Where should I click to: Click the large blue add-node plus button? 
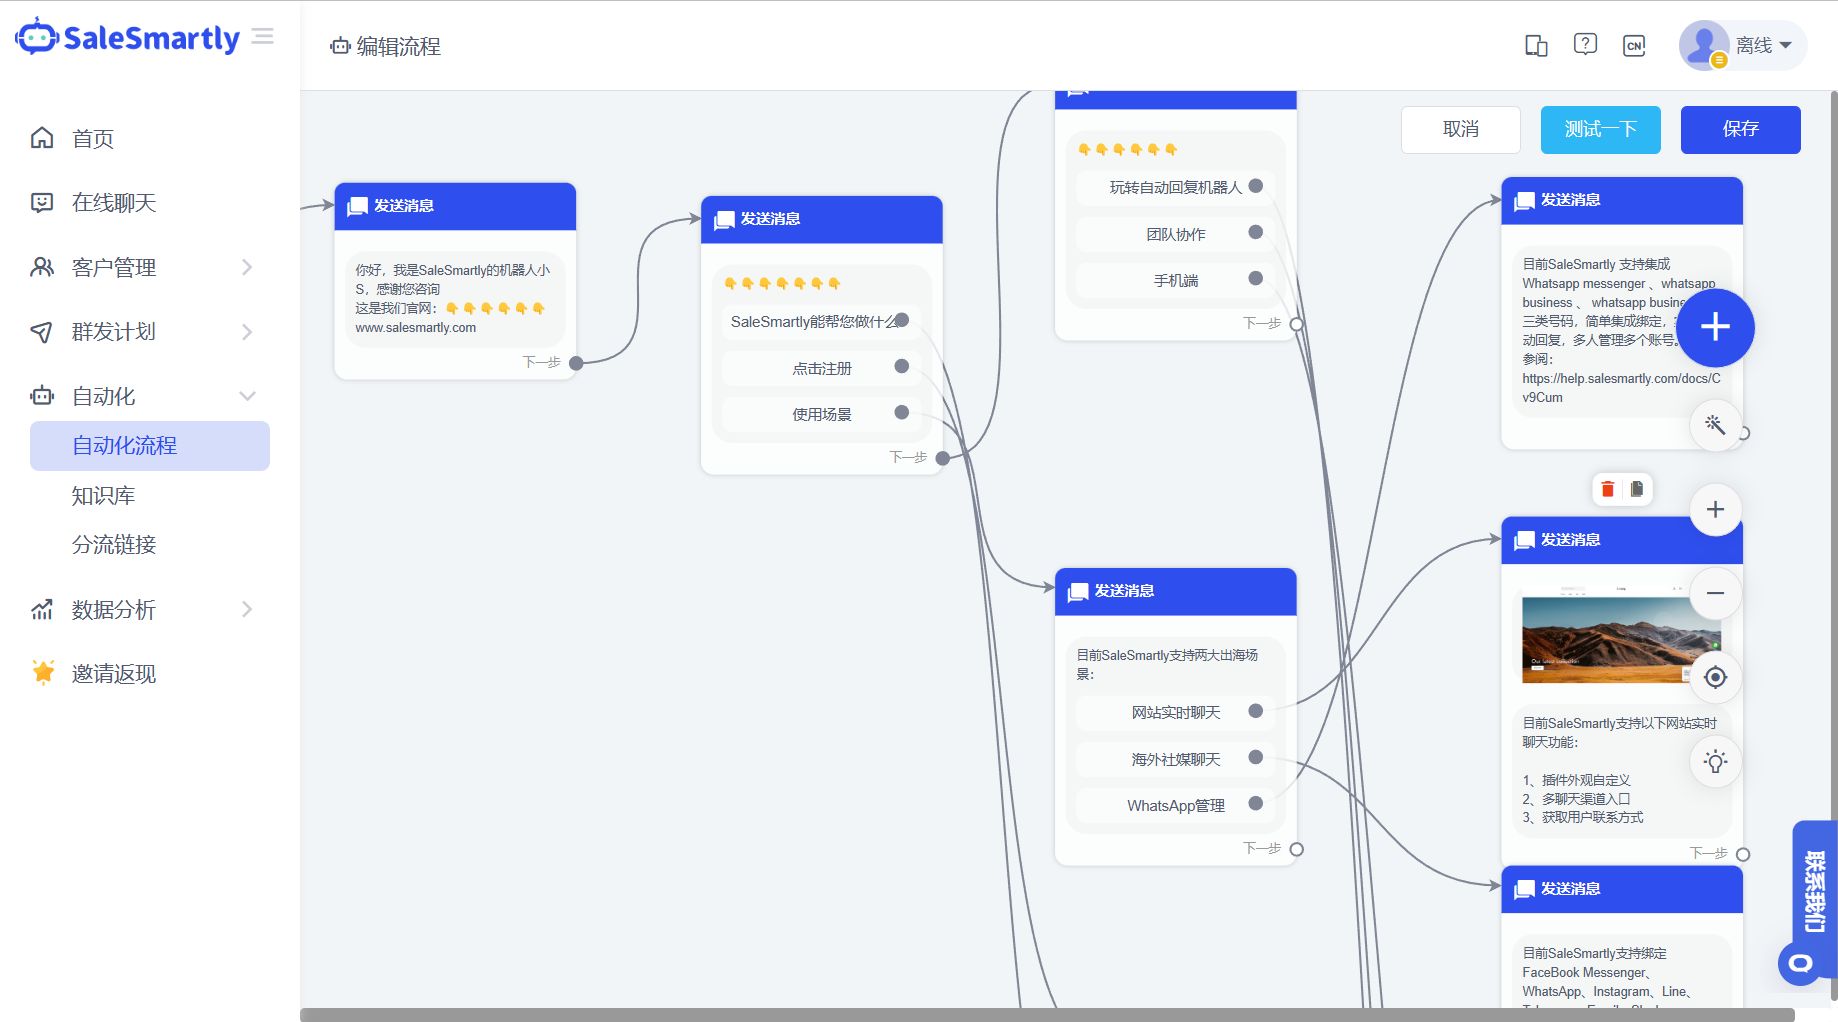click(x=1715, y=328)
